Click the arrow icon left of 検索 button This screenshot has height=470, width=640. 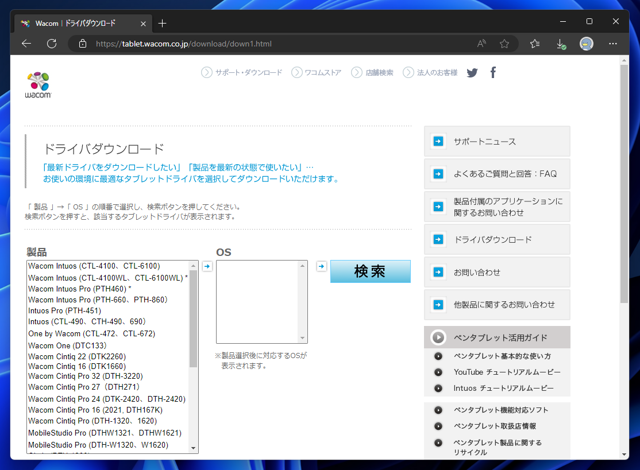coord(322,266)
